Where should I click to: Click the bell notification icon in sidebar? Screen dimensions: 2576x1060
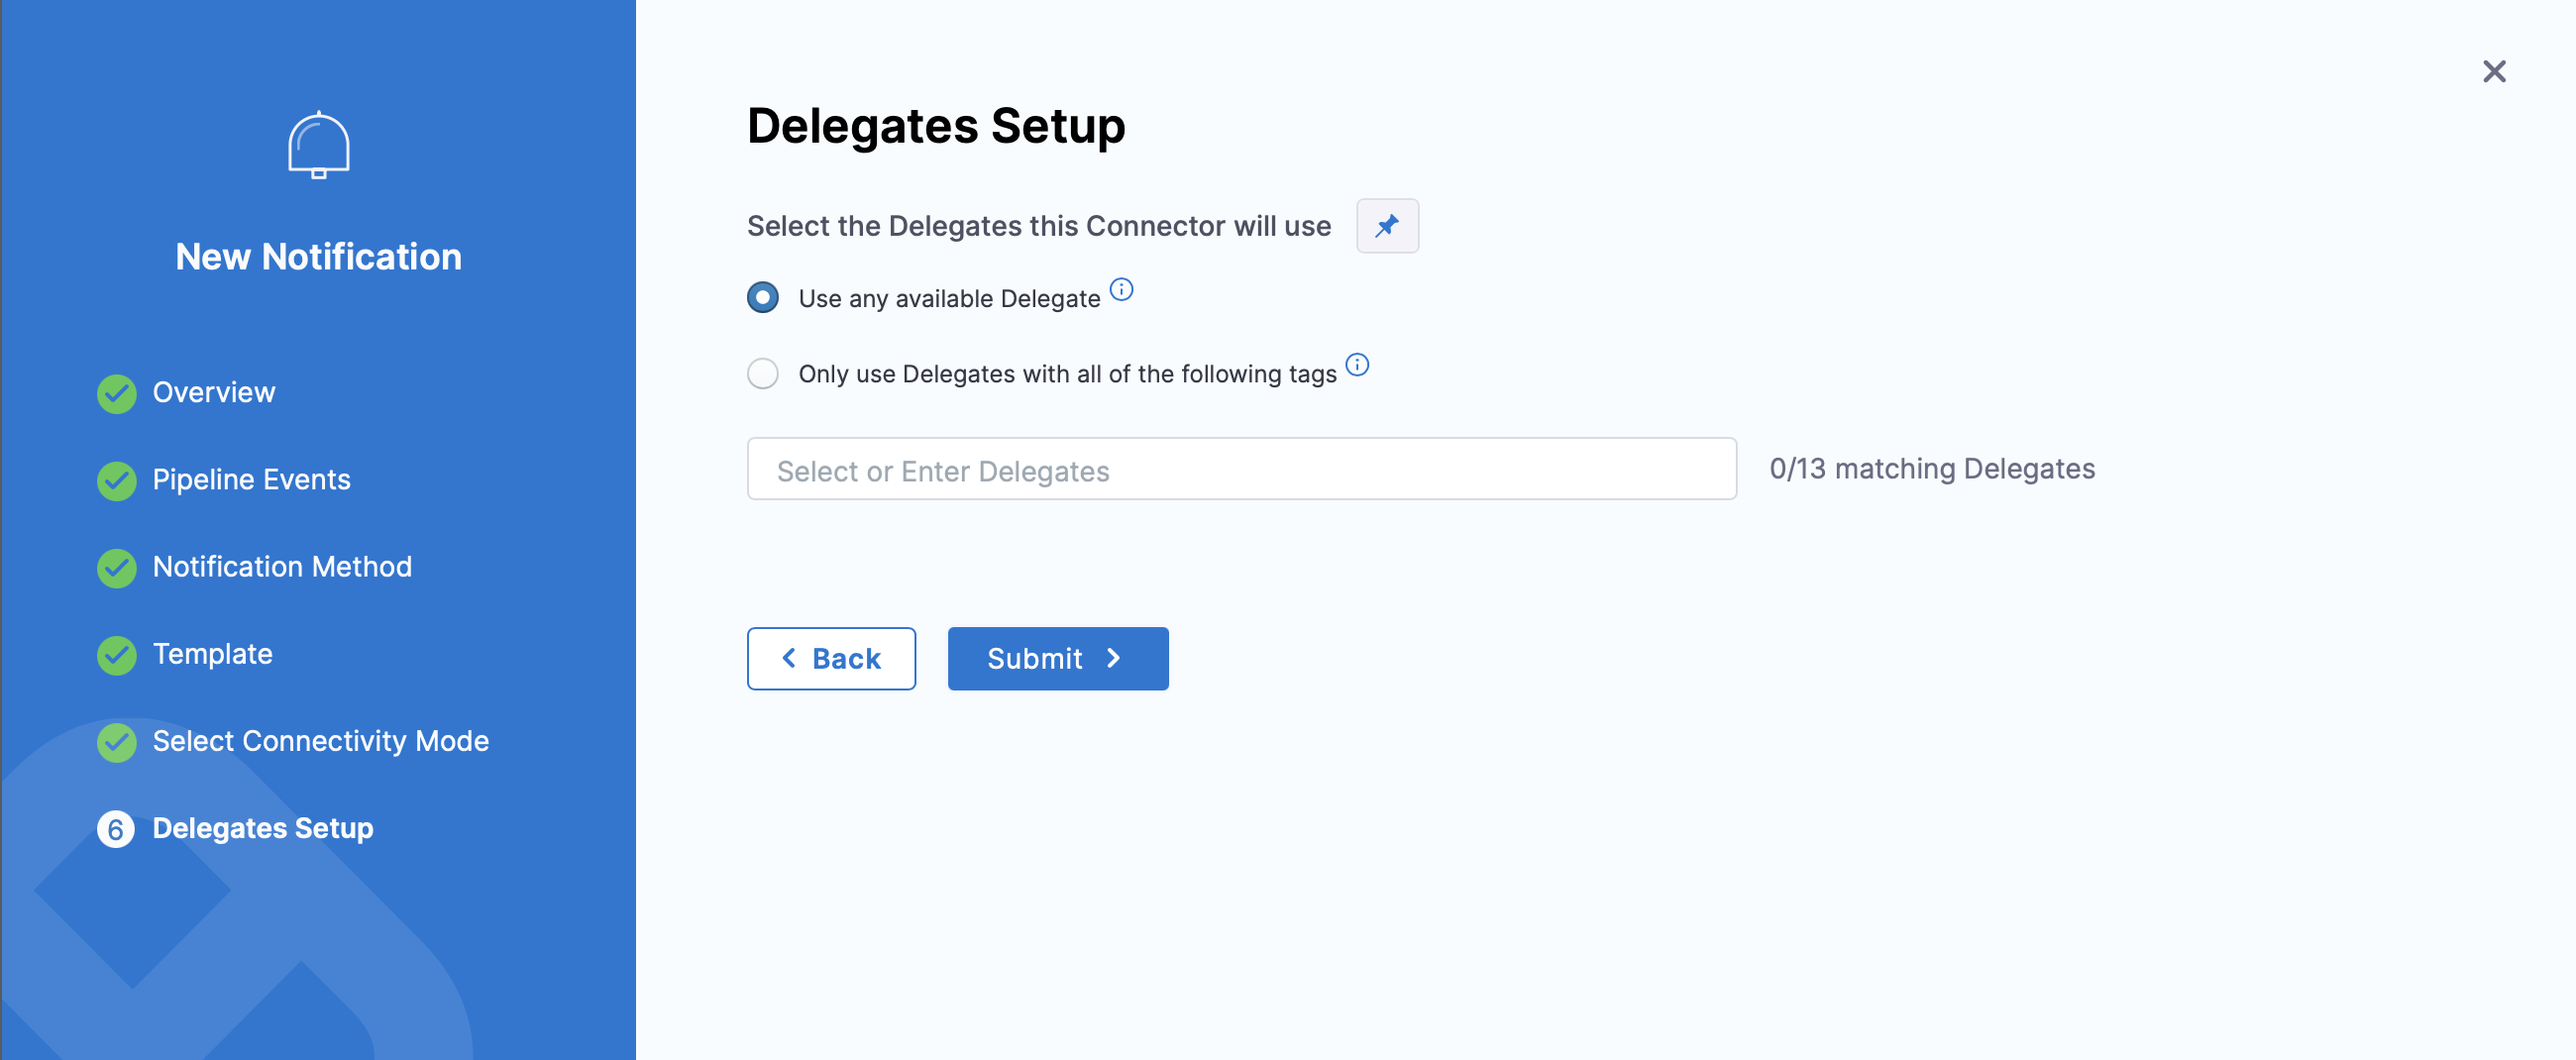point(318,146)
